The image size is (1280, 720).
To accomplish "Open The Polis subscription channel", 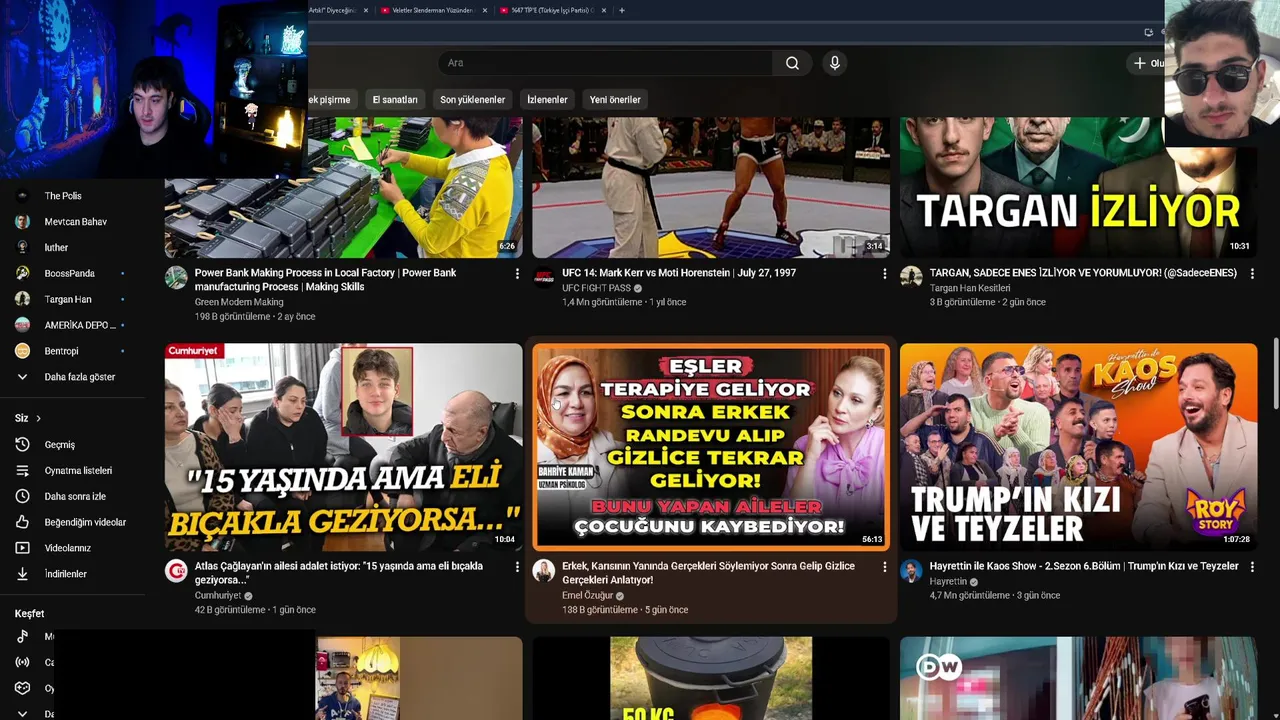I will (63, 196).
